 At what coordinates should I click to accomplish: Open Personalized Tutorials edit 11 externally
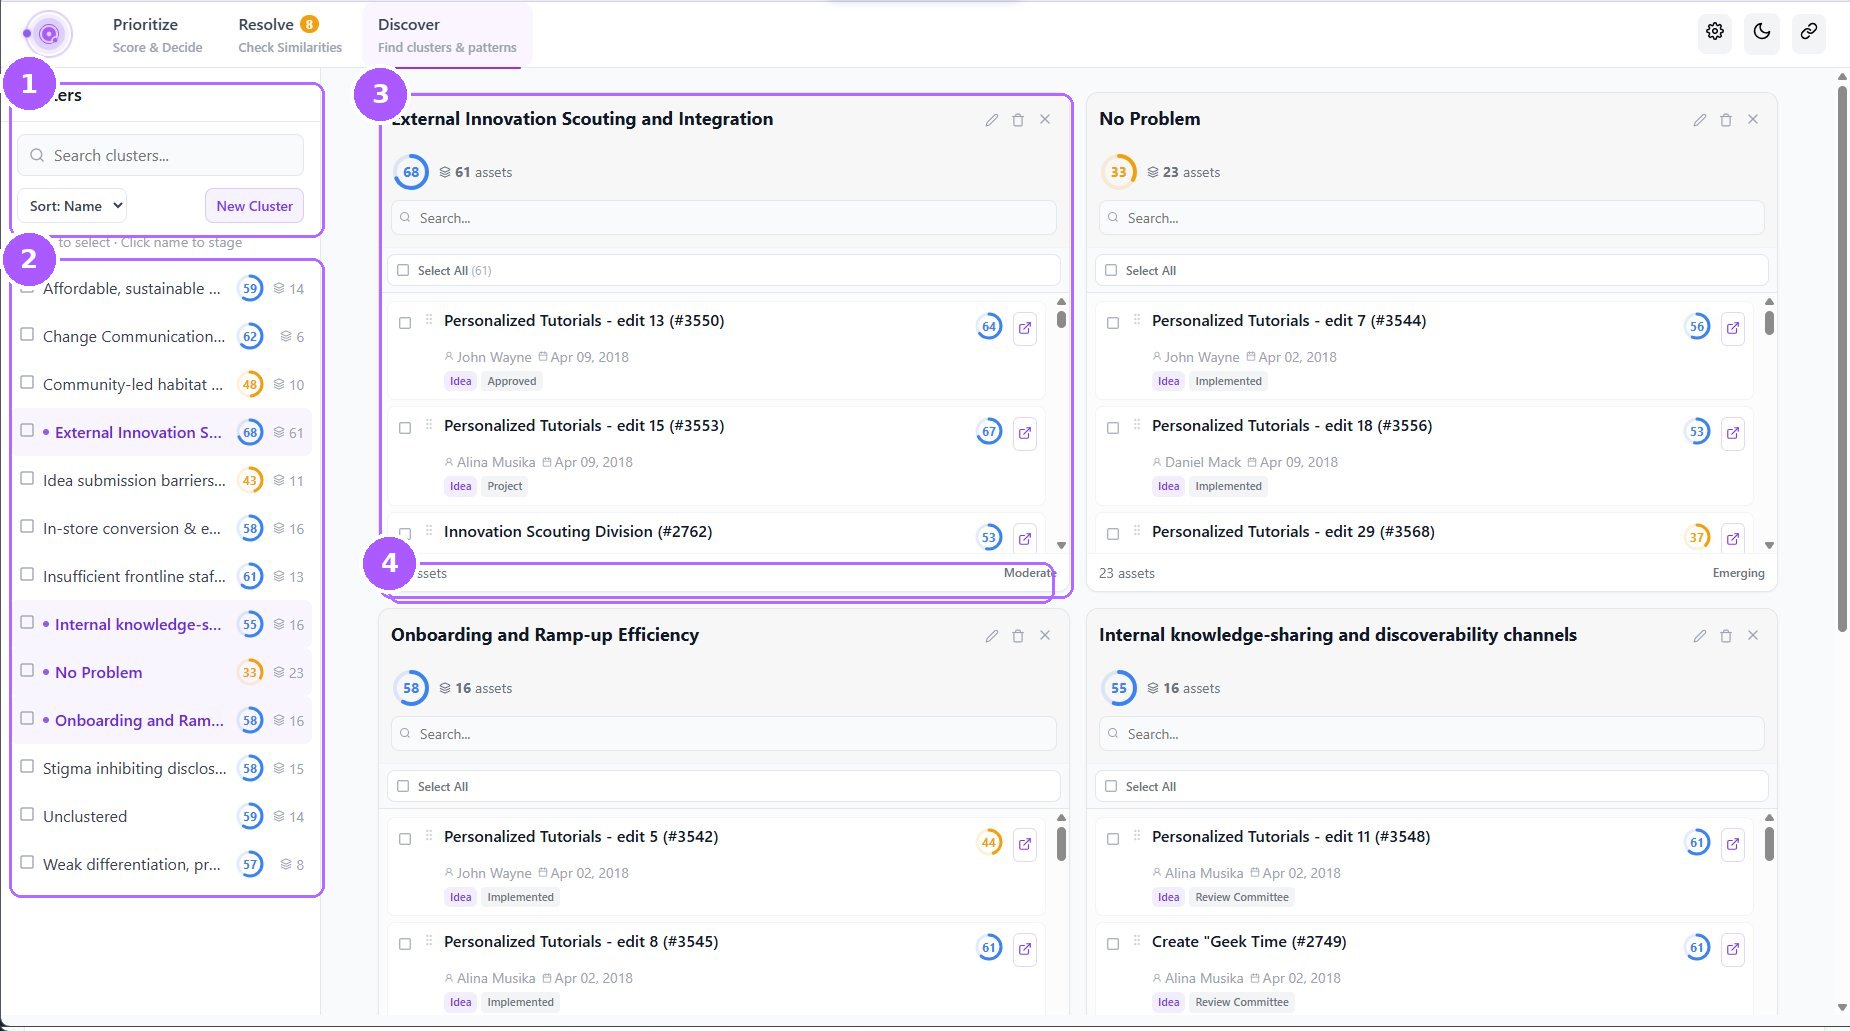pos(1733,844)
